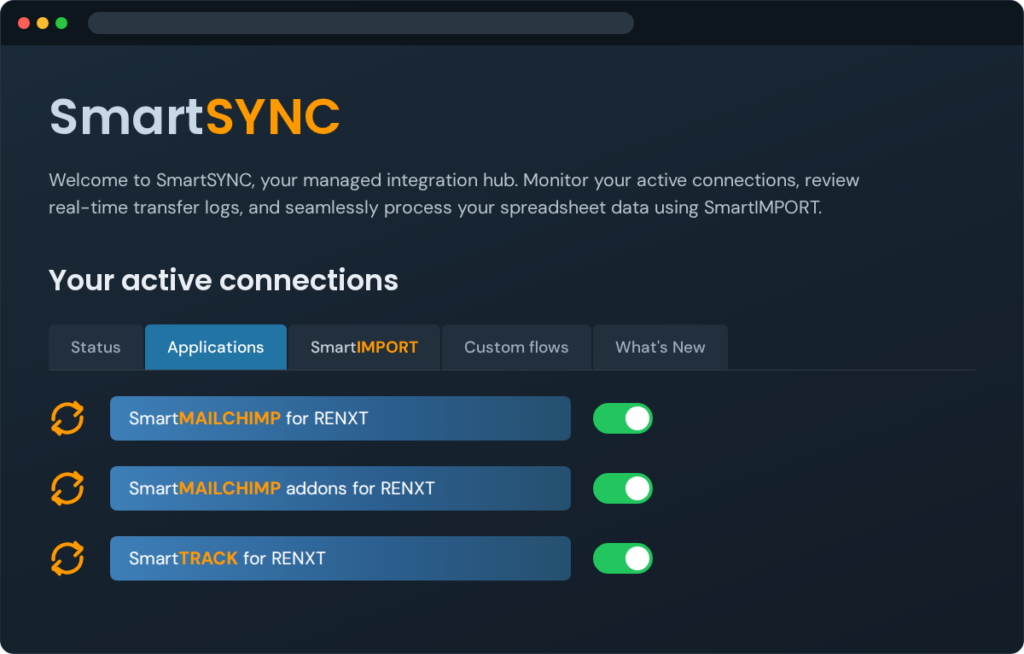Click the Your active connections heading
This screenshot has height=654, width=1024.
(x=223, y=280)
